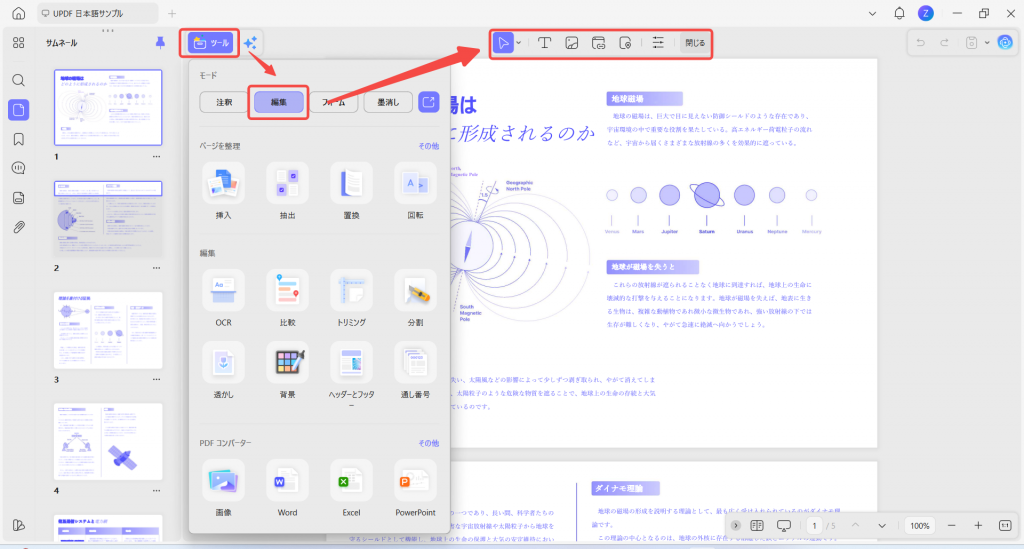Click the Save icon
1024x549 pixels.
[972, 43]
